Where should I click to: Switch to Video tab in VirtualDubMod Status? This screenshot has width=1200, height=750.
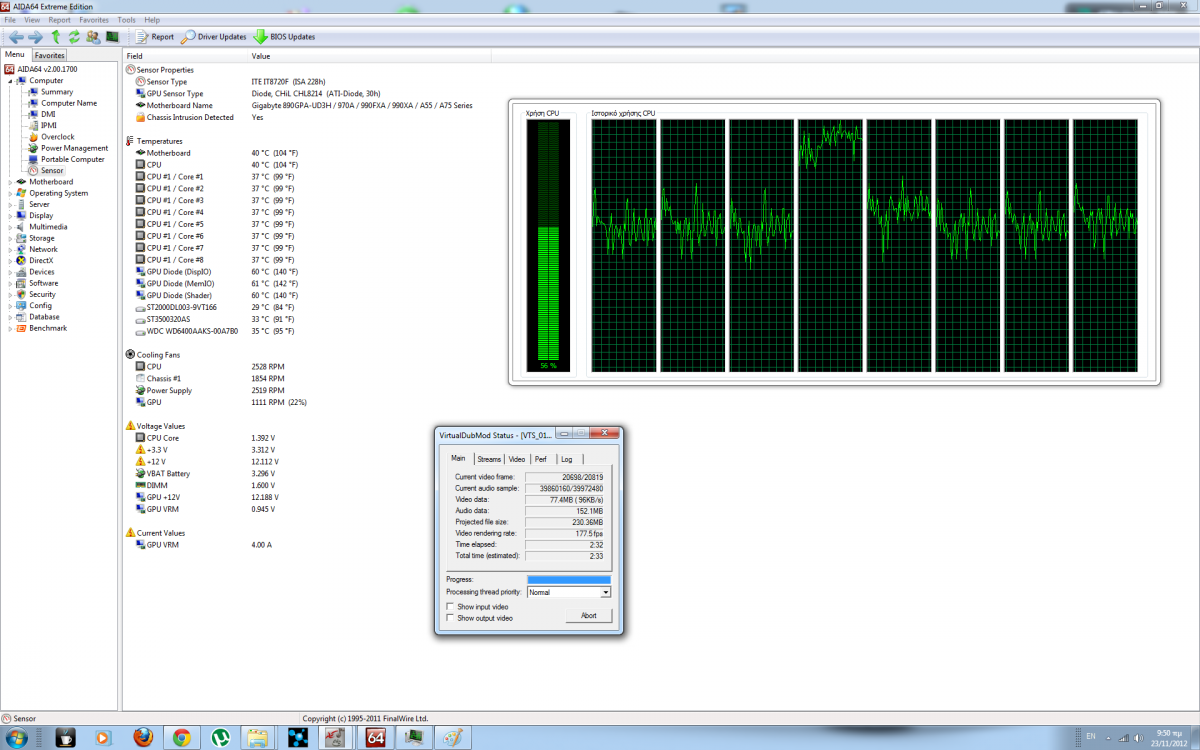pyautogui.click(x=517, y=459)
